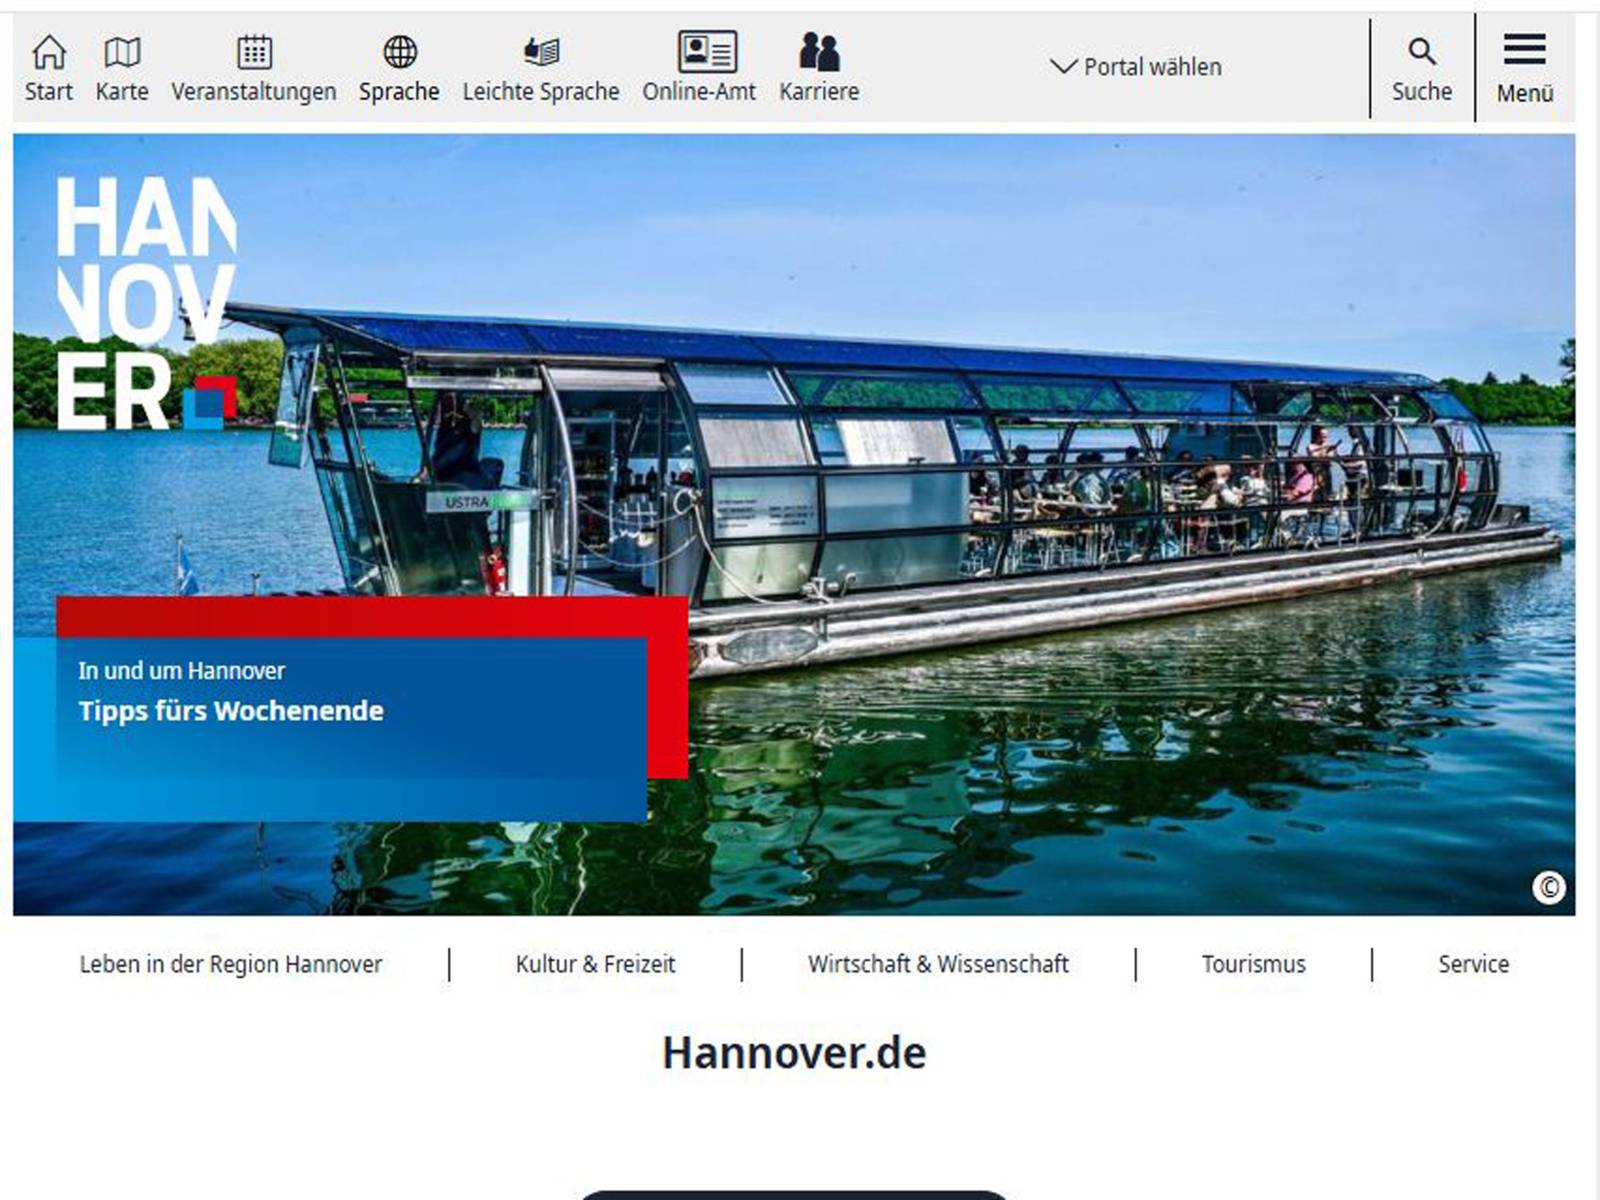Open Leben in der Region Hannover
The image size is (1600, 1200).
(231, 964)
